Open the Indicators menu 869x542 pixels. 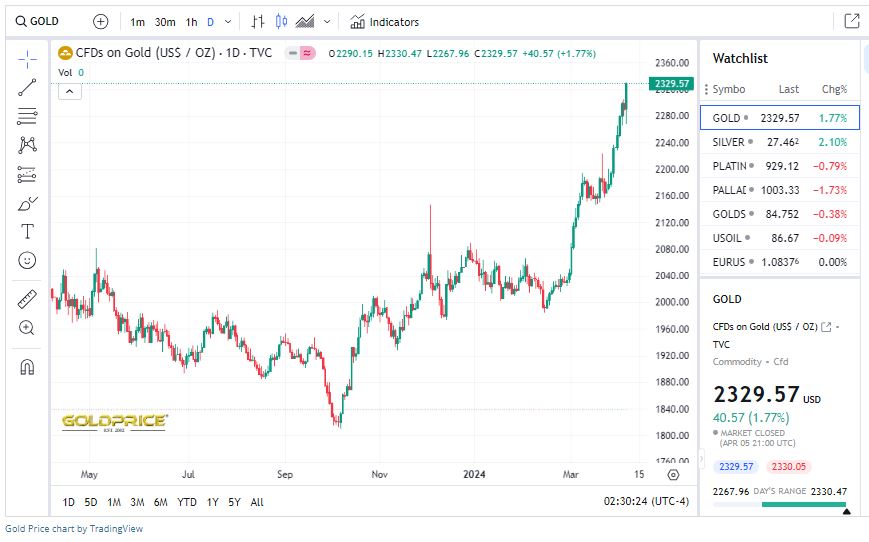point(384,22)
